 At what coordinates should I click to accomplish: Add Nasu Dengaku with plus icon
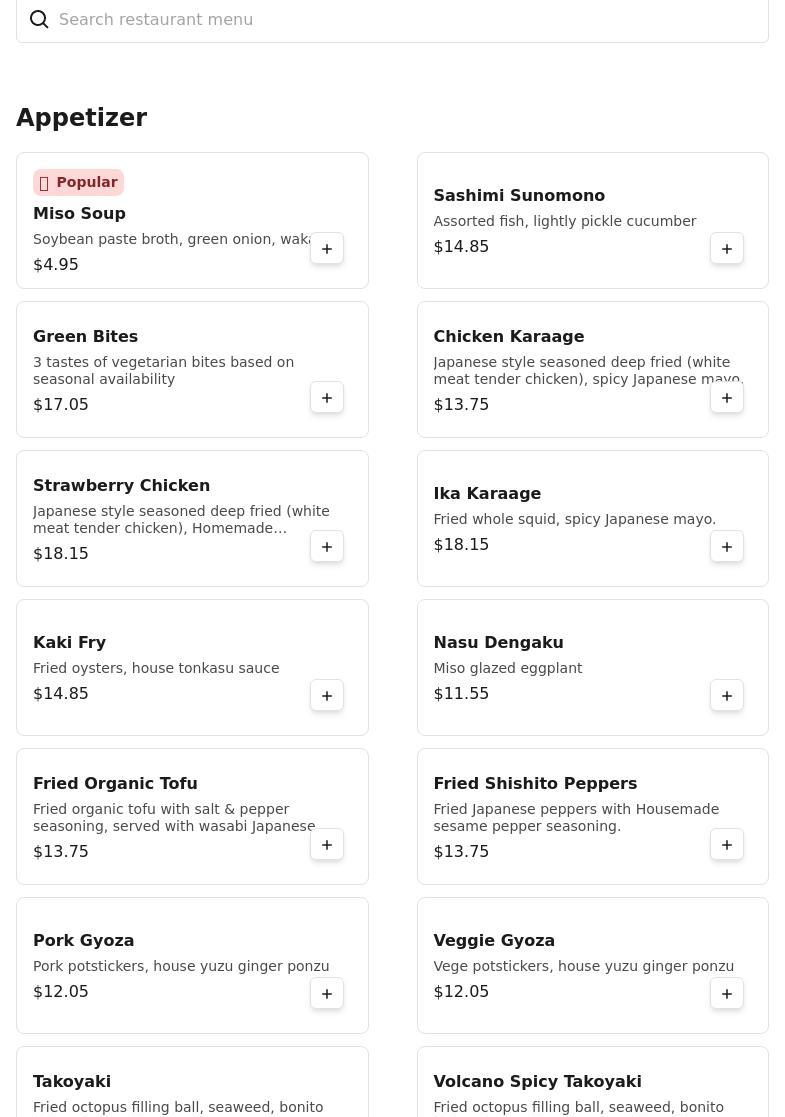pos(727,695)
